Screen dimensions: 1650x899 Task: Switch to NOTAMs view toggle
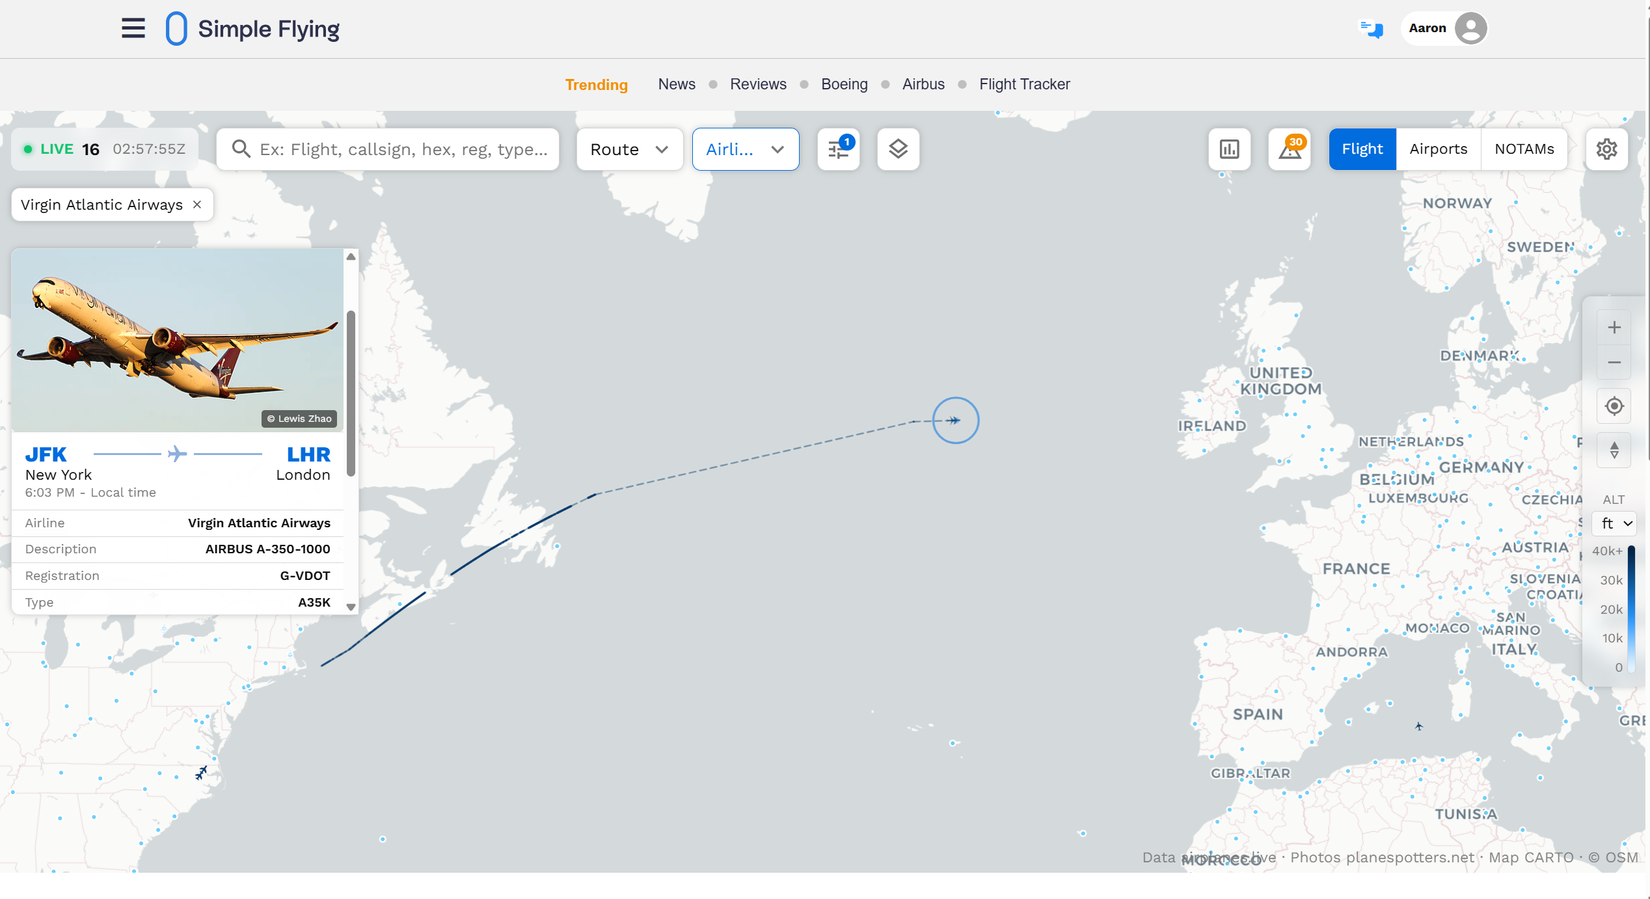(x=1524, y=149)
